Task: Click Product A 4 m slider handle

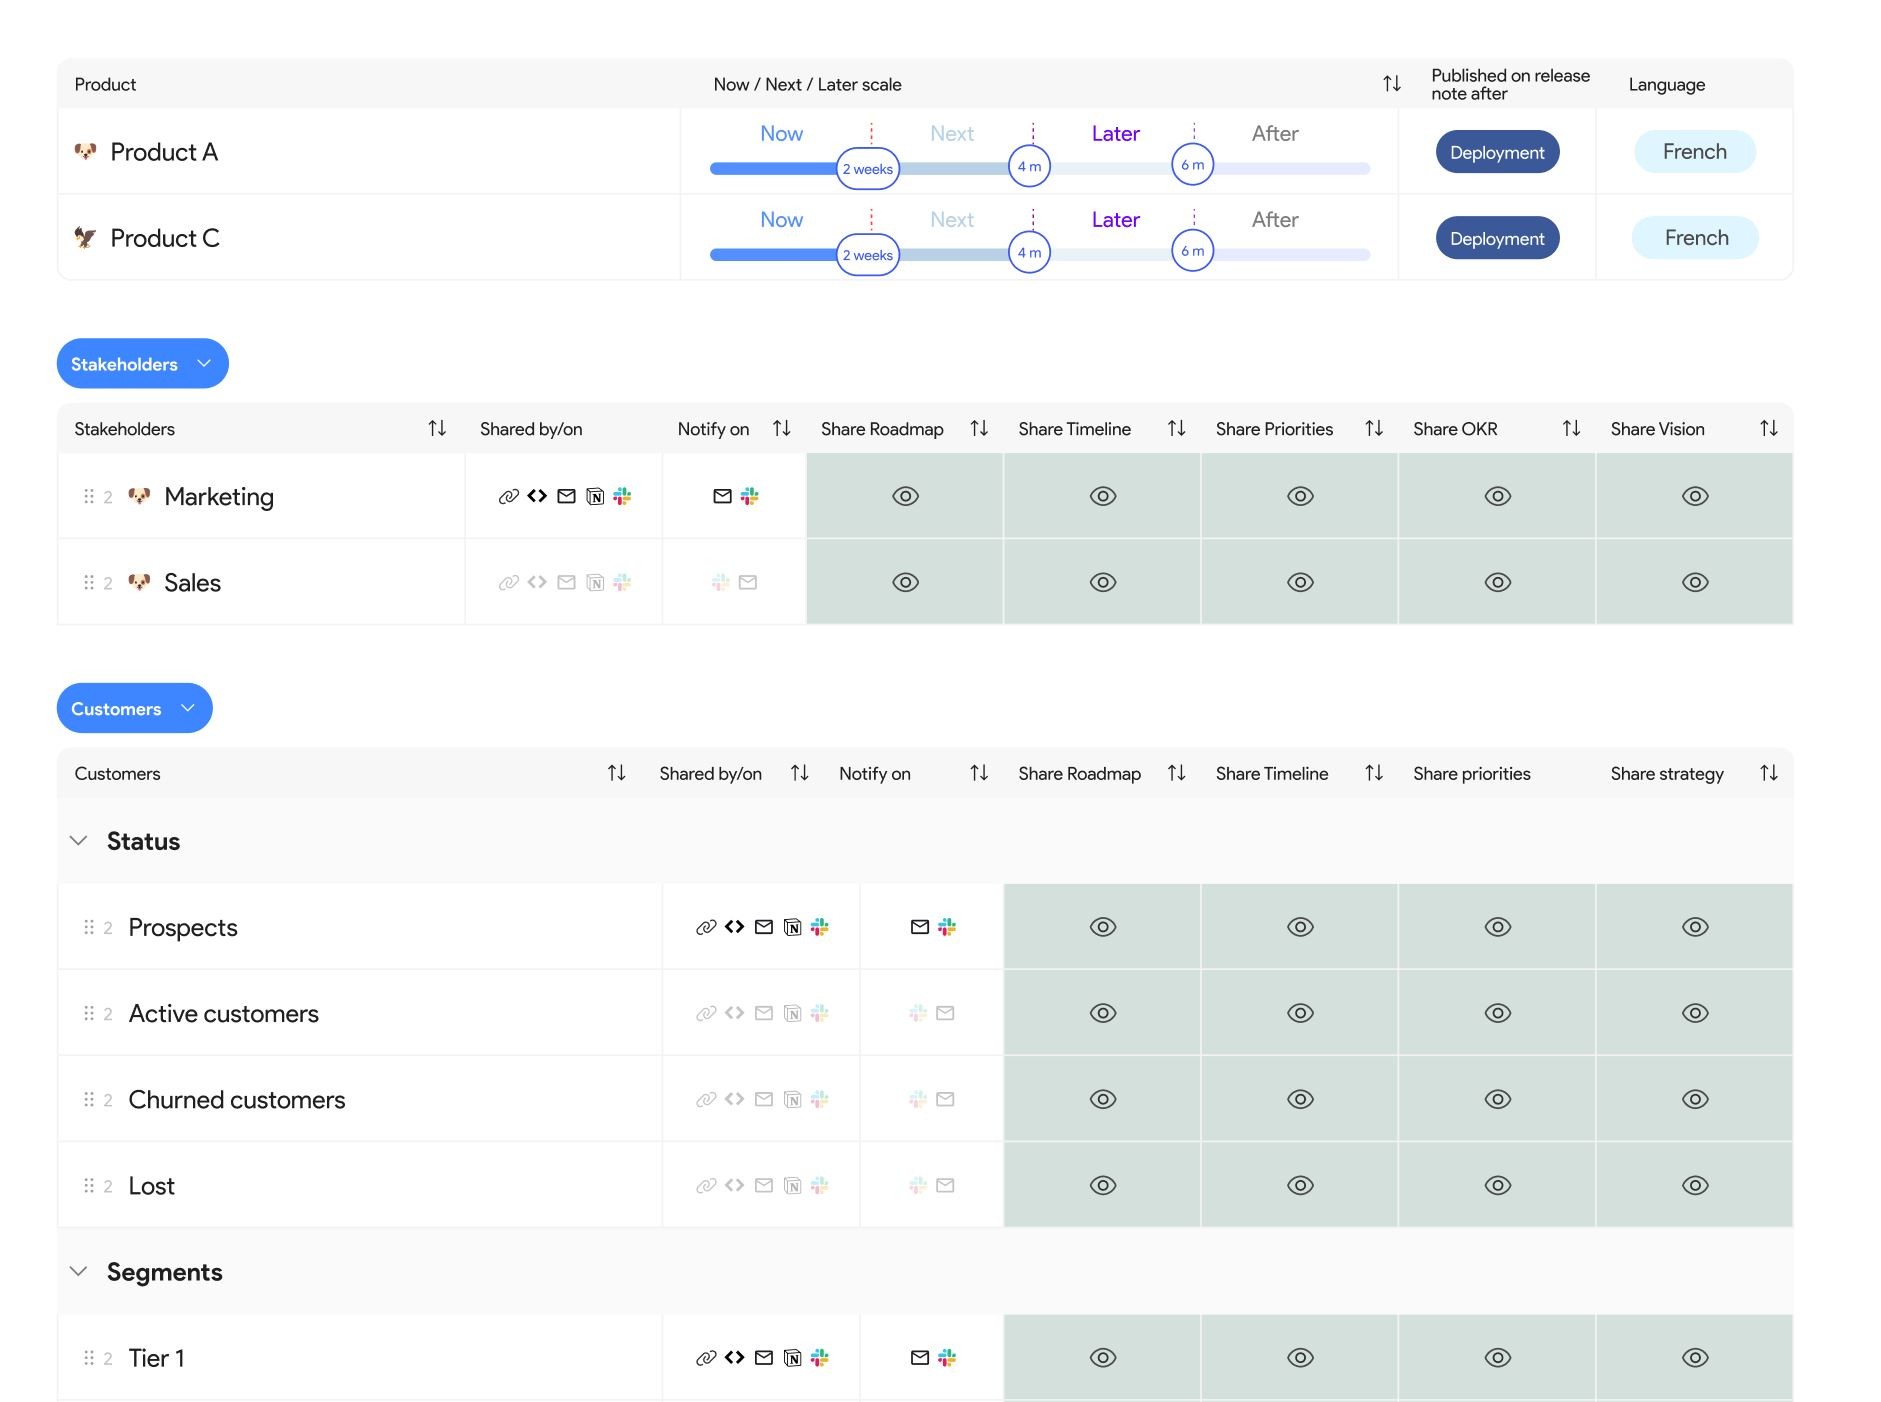Action: coord(1029,166)
